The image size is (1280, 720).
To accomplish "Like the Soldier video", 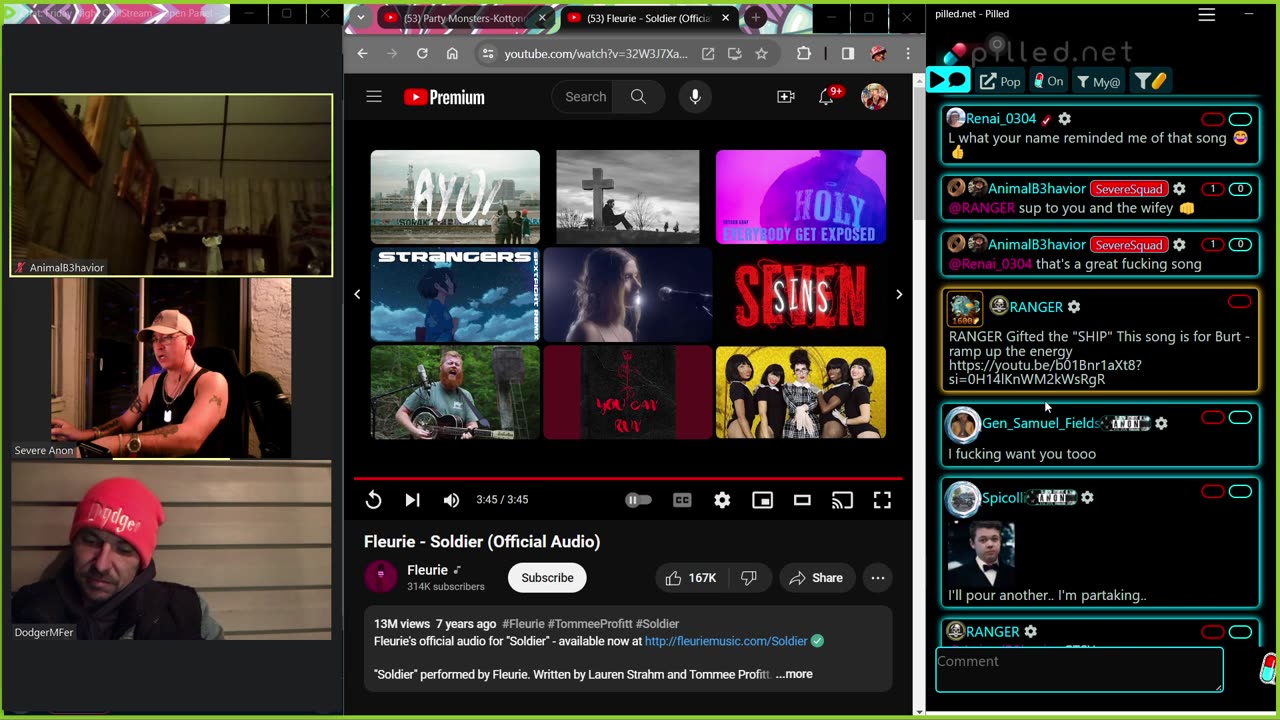I will point(691,578).
